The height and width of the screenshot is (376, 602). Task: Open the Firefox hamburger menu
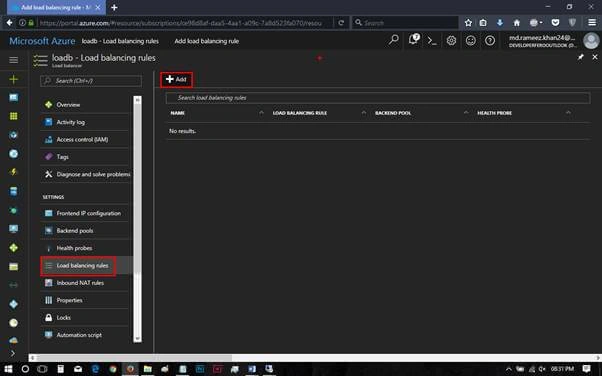(592, 23)
